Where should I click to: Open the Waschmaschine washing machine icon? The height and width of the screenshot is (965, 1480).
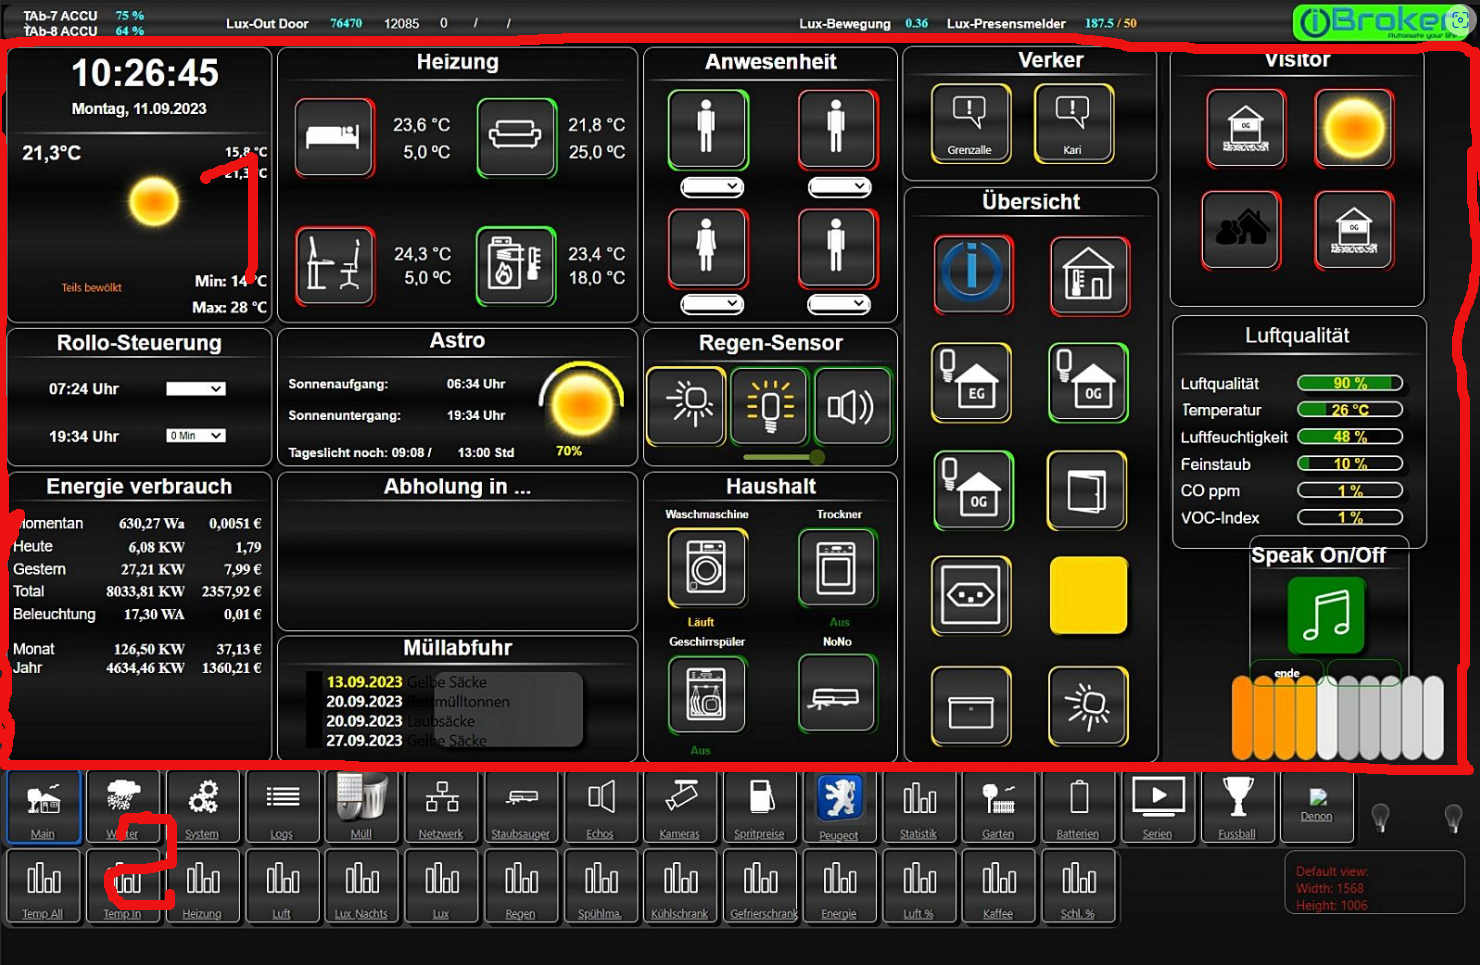click(707, 568)
